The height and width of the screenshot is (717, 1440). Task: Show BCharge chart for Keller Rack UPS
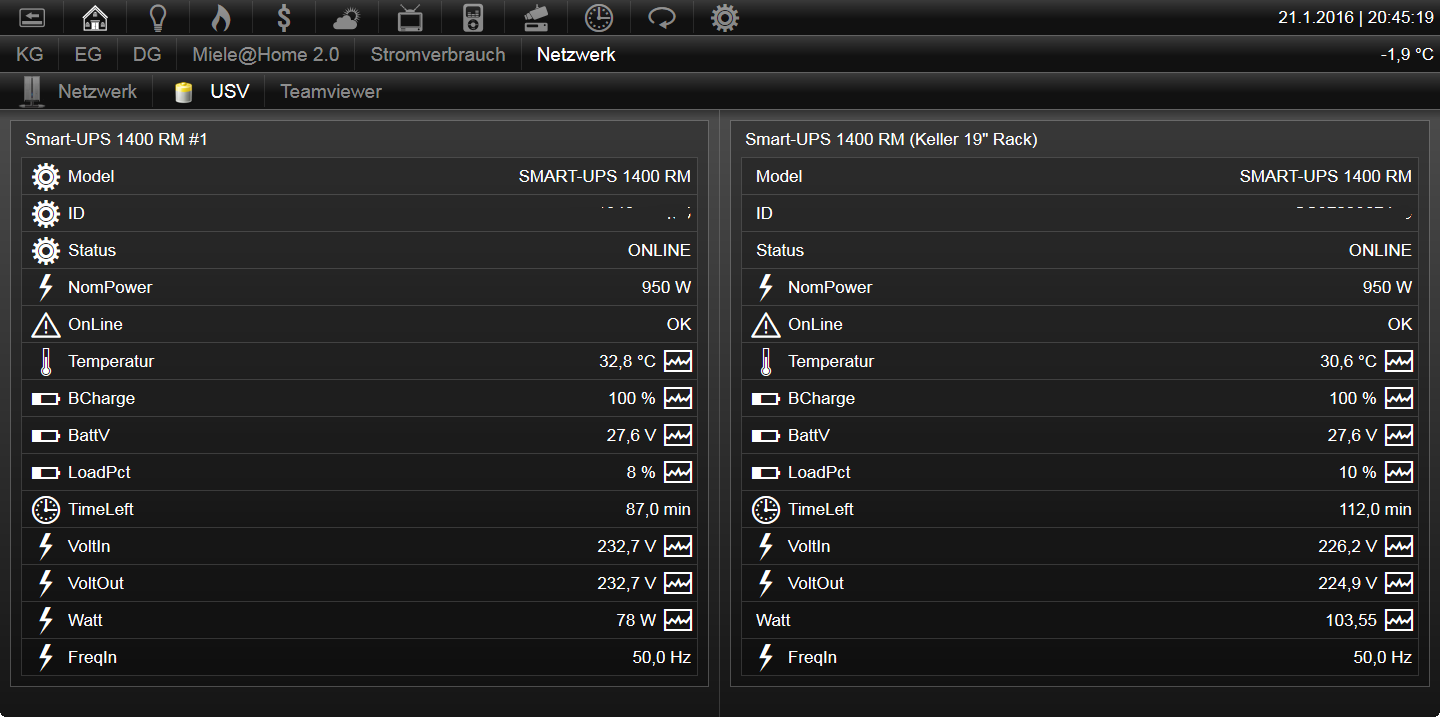tap(1399, 398)
